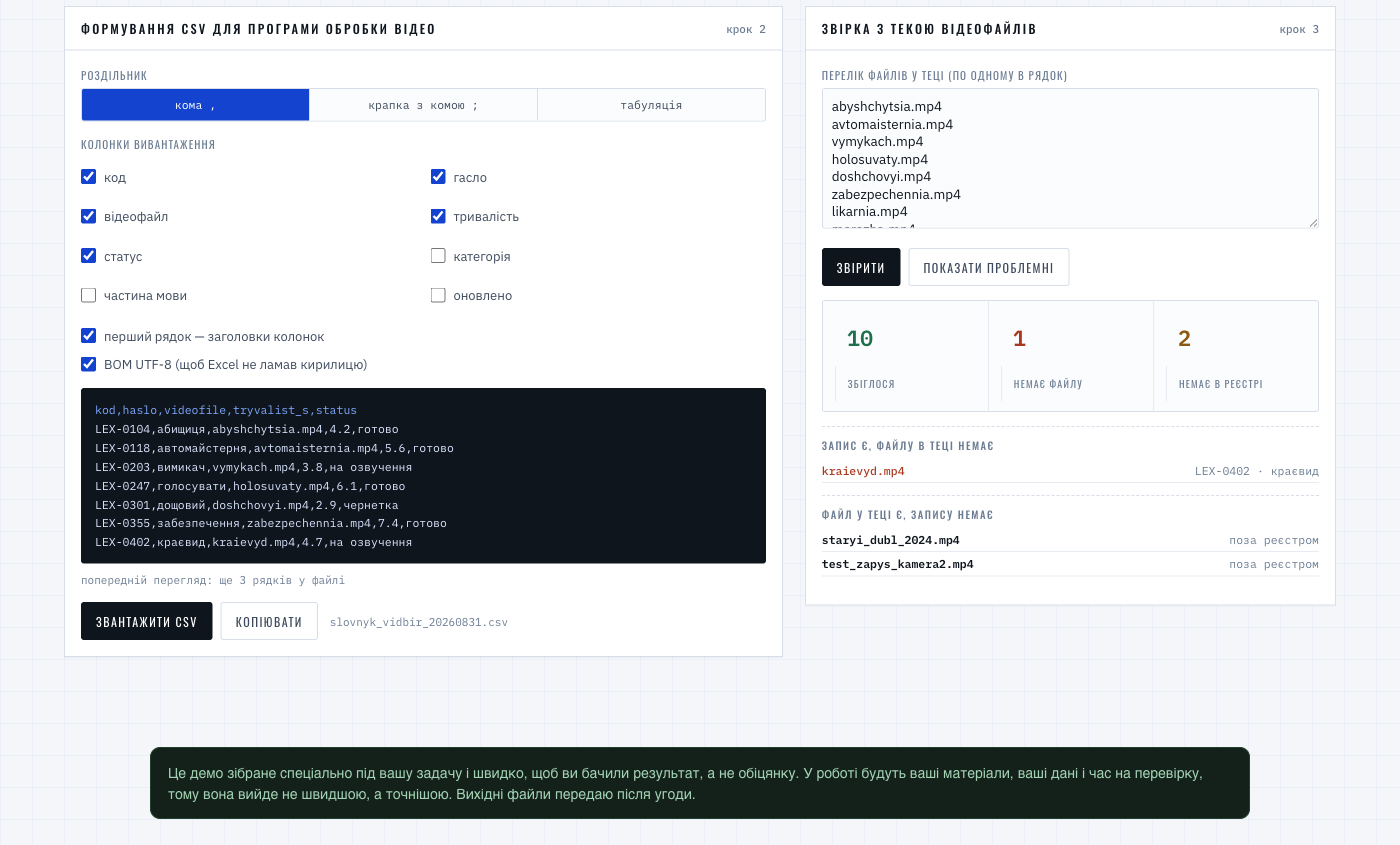Click the "Колонки вивантаження" section label
Image resolution: width=1400 pixels, height=845 pixels.
pos(148,145)
